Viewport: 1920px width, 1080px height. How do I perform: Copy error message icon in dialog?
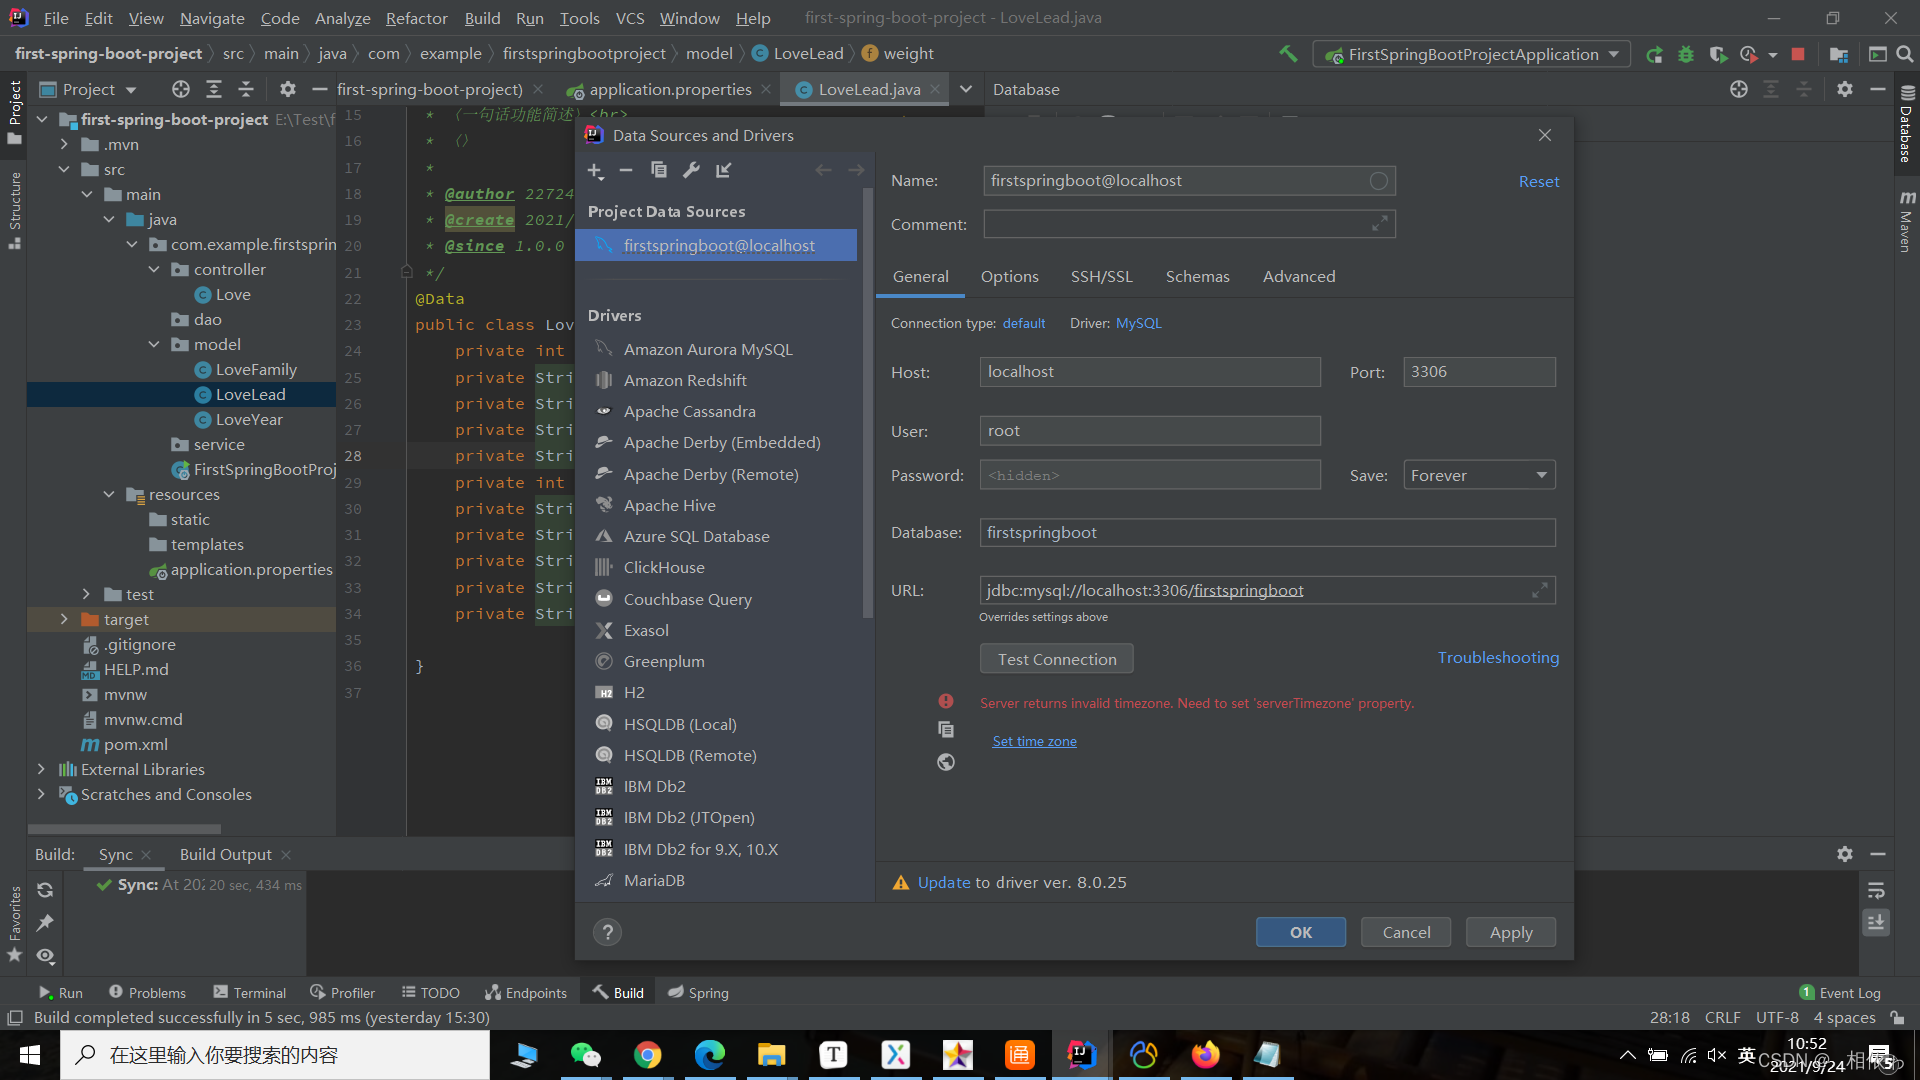point(946,730)
